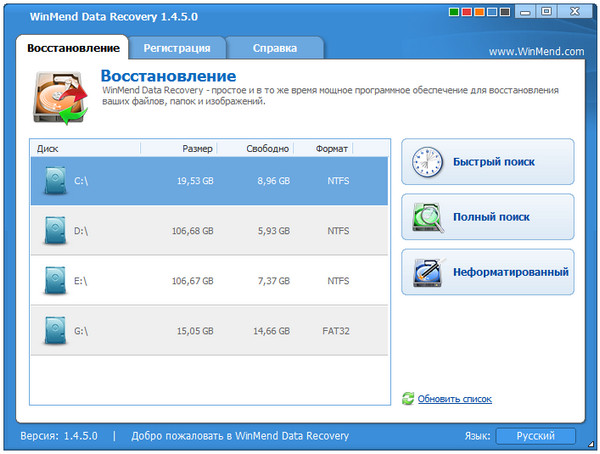
Task: Click the D:\ drive icon
Action: coord(54,231)
